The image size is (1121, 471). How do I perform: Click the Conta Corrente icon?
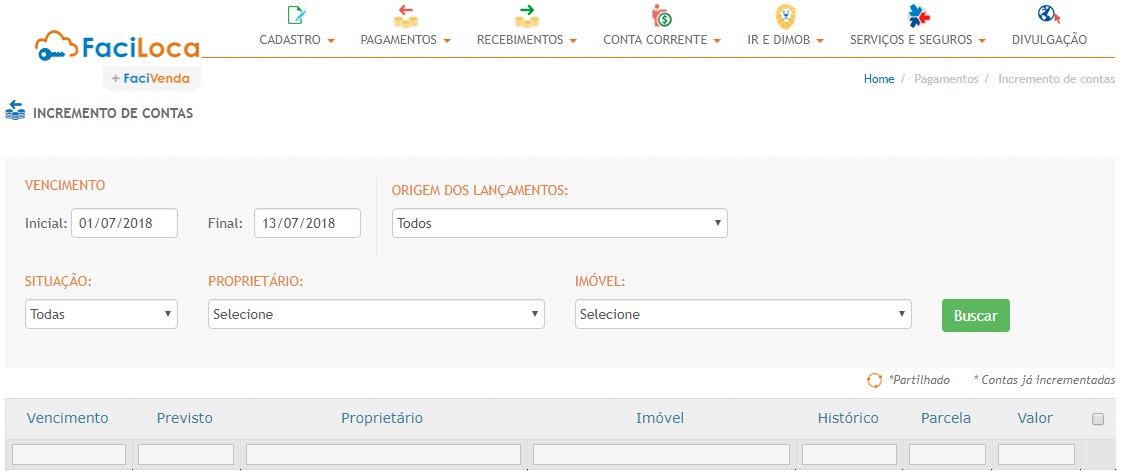(661, 15)
